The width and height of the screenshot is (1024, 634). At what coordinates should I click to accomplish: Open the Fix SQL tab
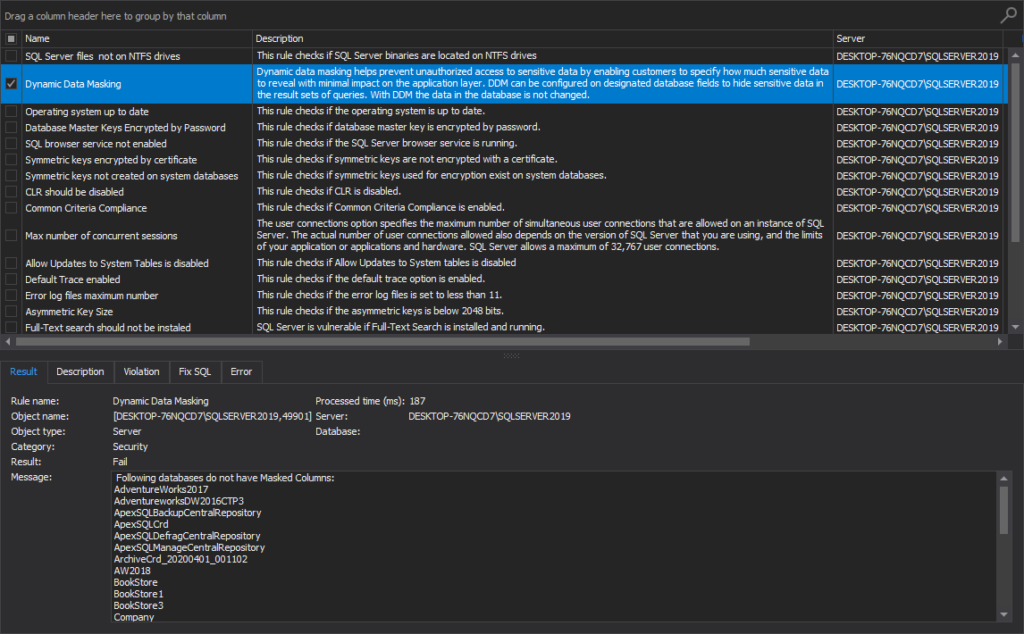[194, 371]
